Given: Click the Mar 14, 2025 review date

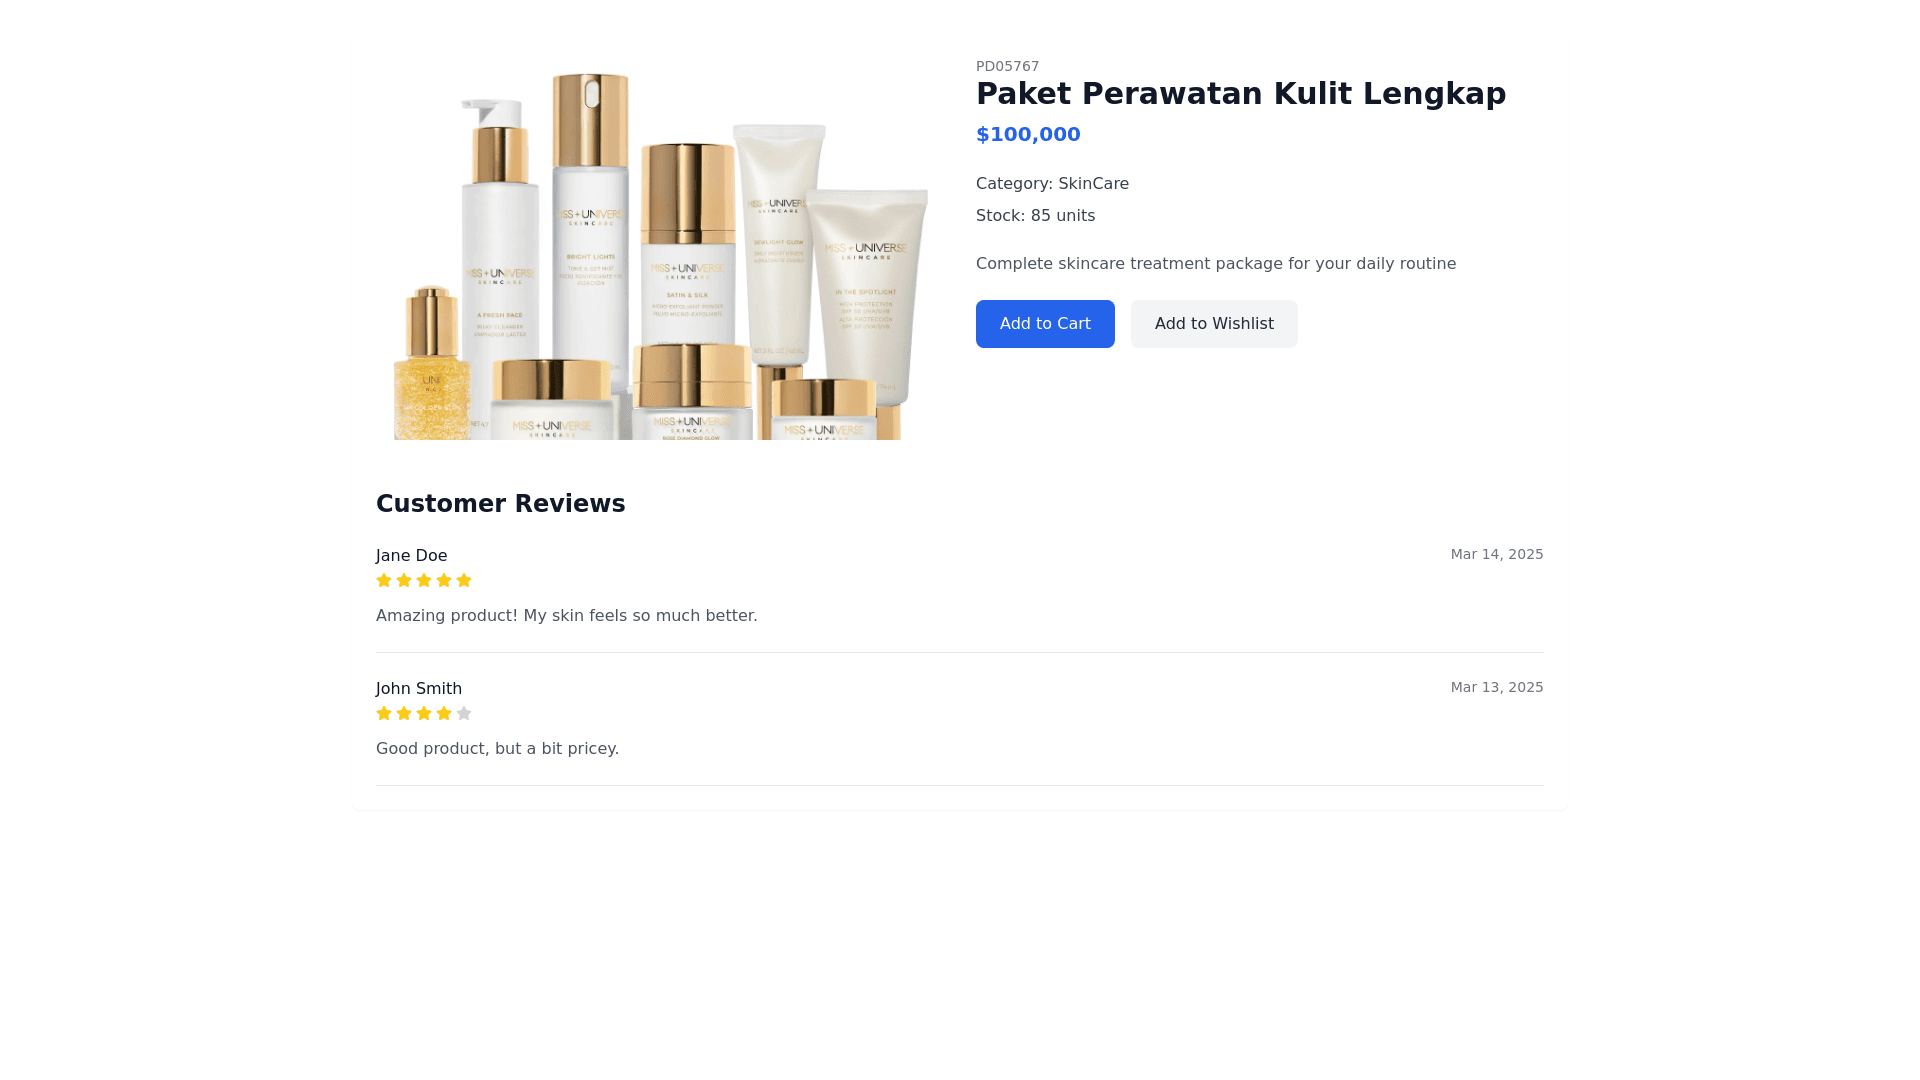Looking at the screenshot, I should coord(1497,554).
